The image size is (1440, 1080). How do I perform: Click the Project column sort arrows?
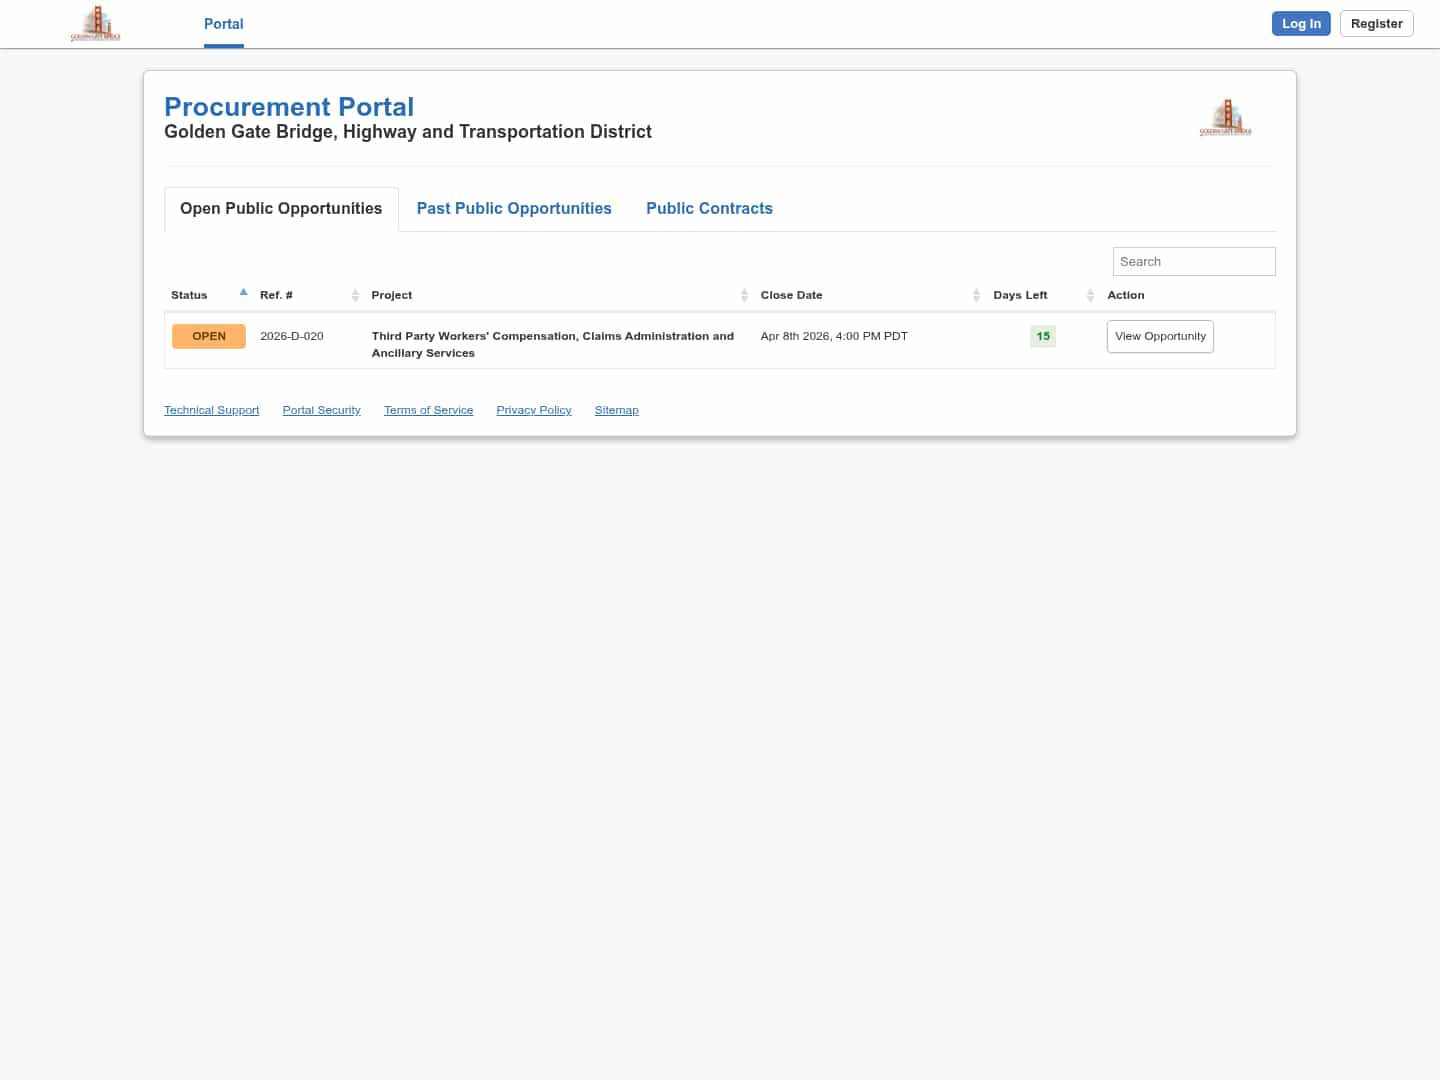[x=744, y=295]
